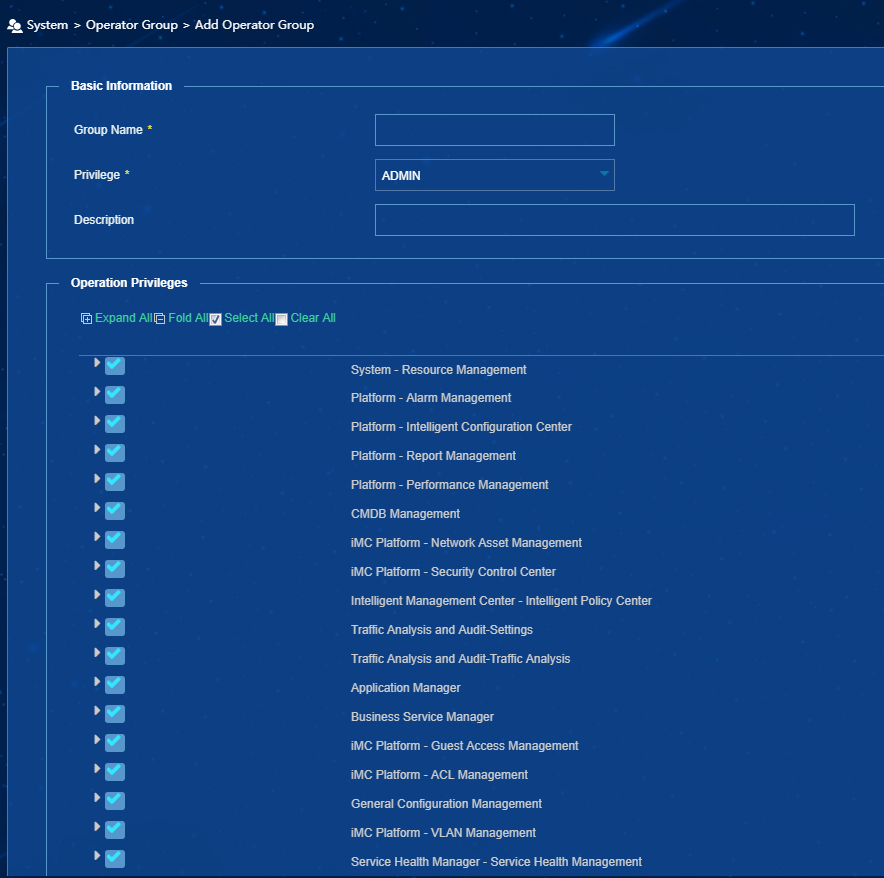The width and height of the screenshot is (884, 878).
Task: Uncheck iMC Platform - Network Asset Management checkbox
Action: click(x=115, y=540)
